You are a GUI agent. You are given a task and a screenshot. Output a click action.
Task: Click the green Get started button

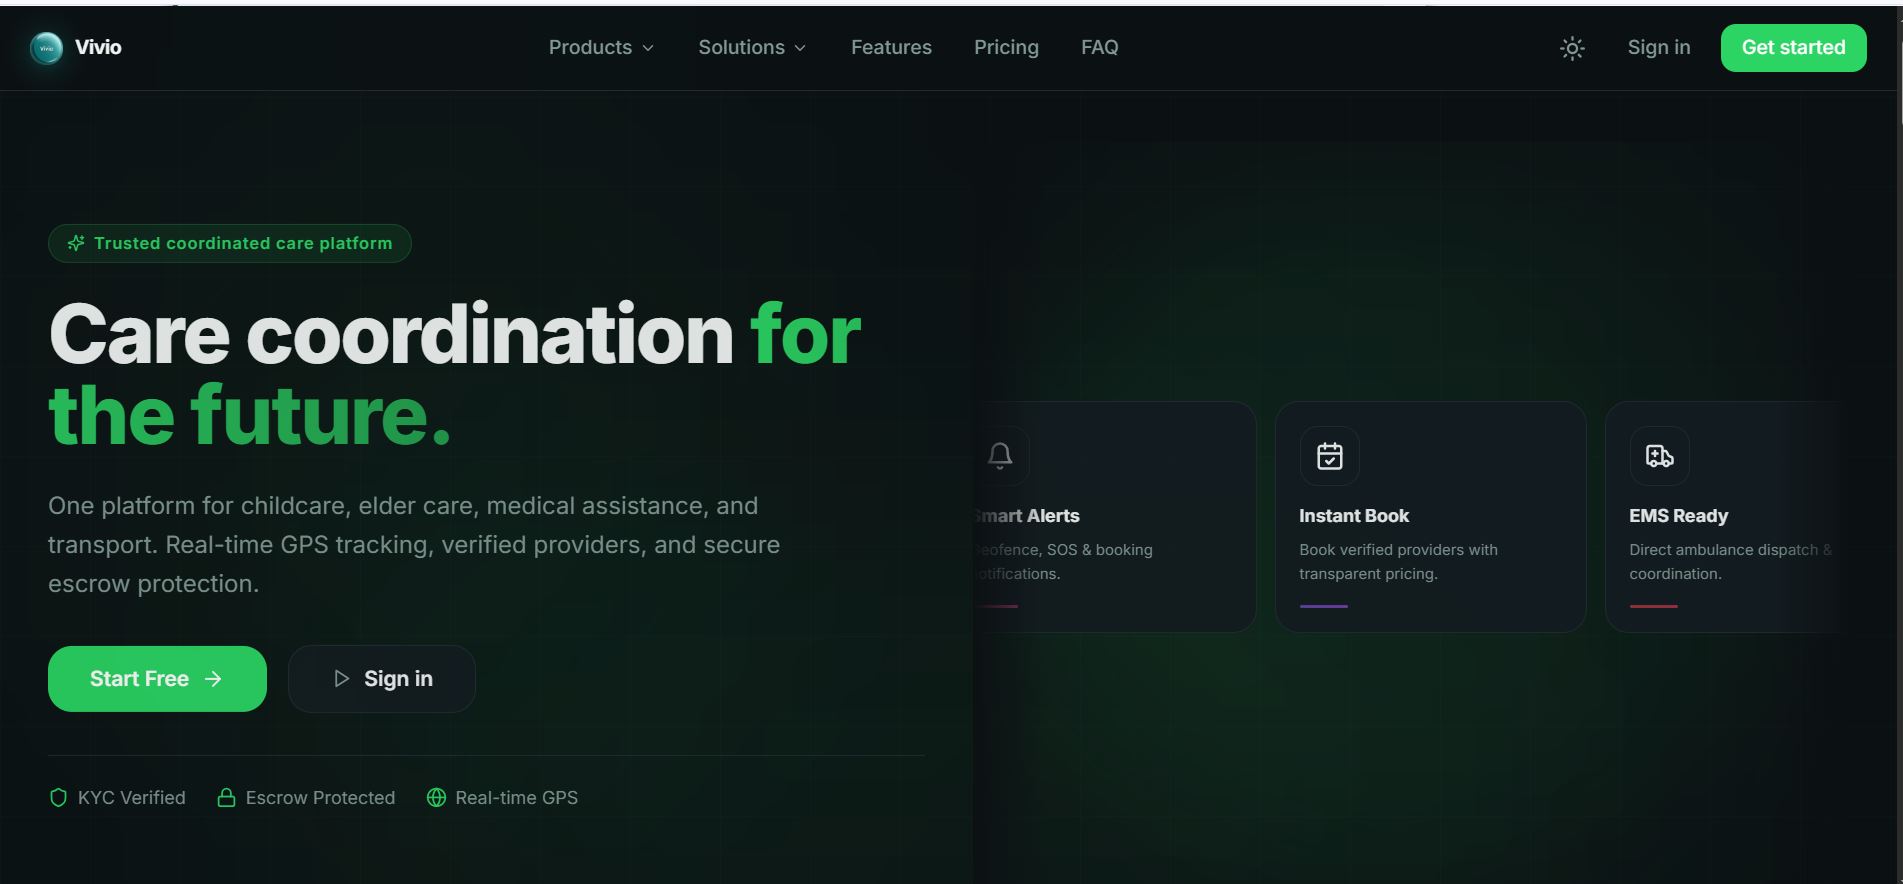coord(1794,48)
